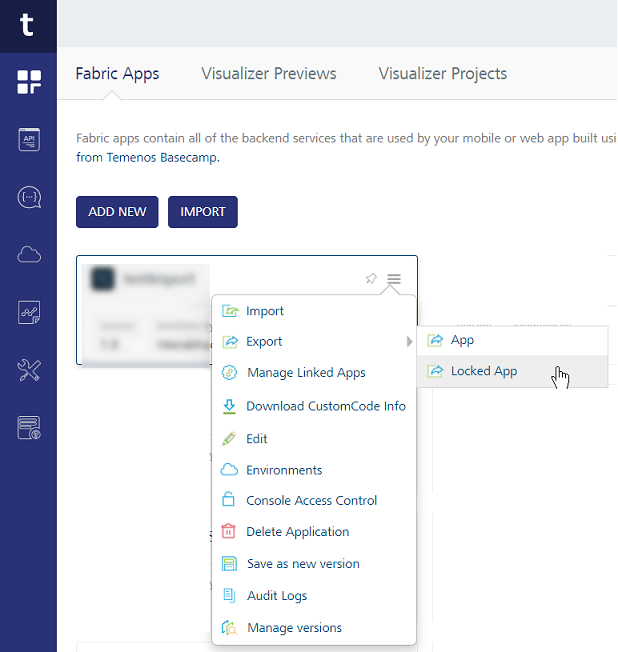Click the Save as new version icon
The image size is (618, 652).
(x=229, y=564)
